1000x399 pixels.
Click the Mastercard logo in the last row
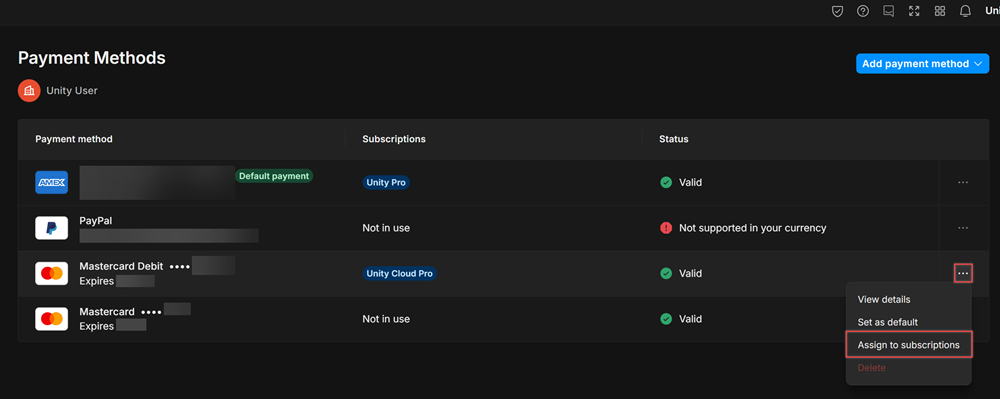point(52,319)
